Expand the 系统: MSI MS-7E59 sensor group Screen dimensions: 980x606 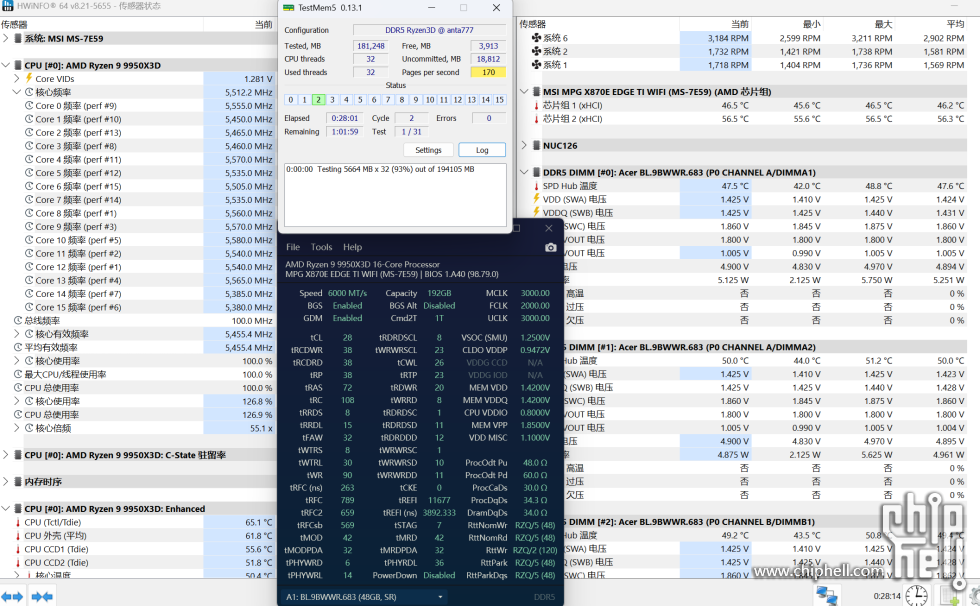(x=6, y=38)
